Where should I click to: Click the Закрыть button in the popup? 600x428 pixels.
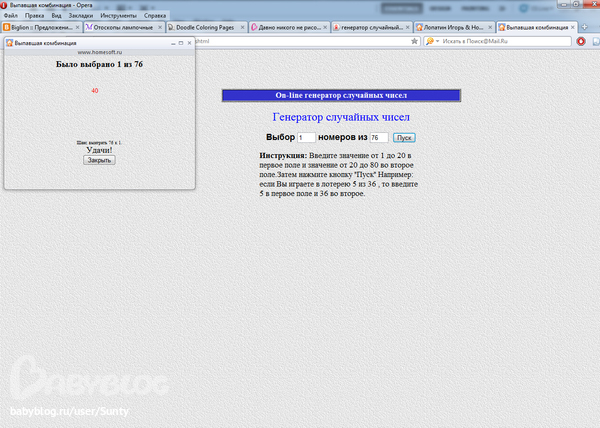pyautogui.click(x=100, y=160)
